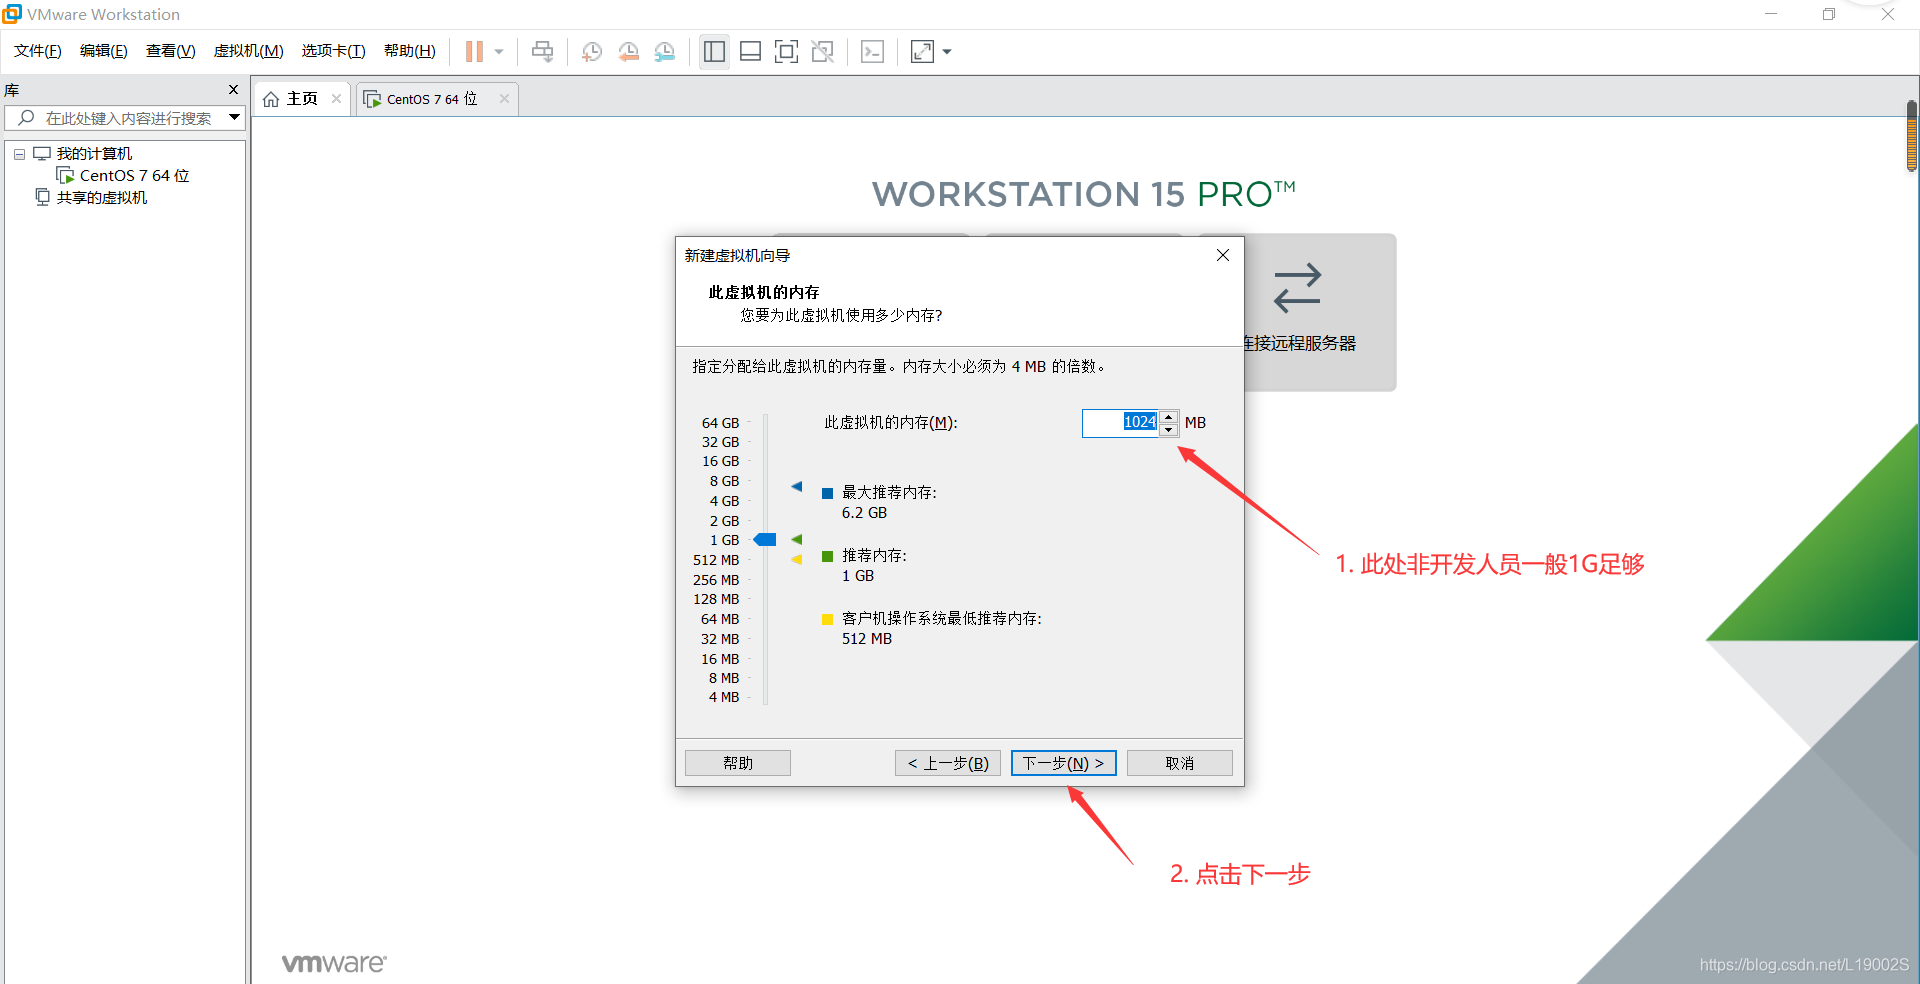
Task: Click the 2 GB label on memory scale
Action: 724,521
